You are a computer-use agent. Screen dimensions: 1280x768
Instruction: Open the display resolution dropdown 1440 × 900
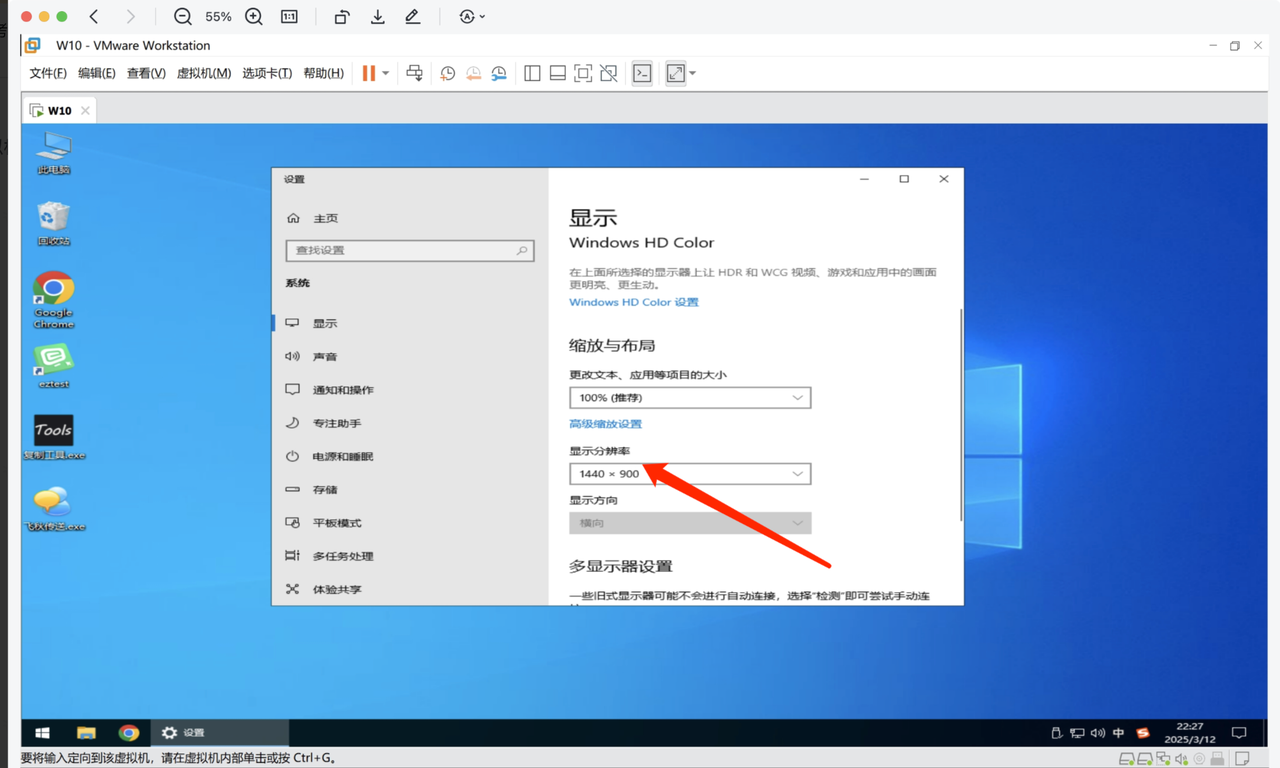[x=689, y=474]
